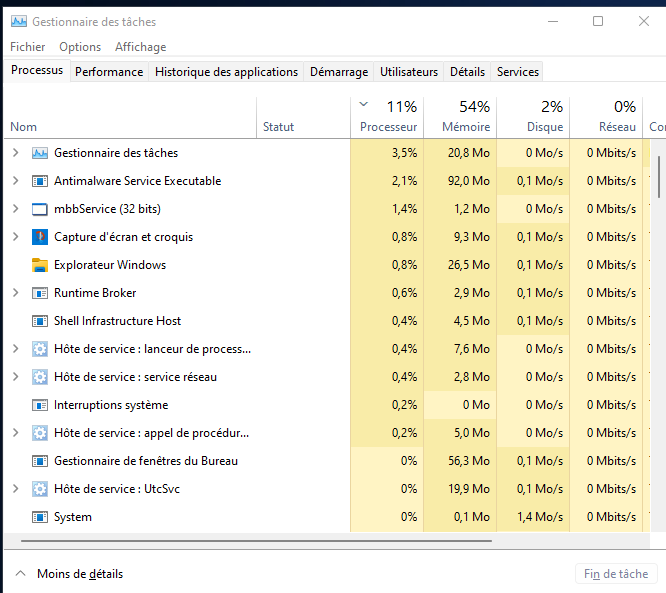Click the Fin de tâche button
The width and height of the screenshot is (666, 593).
[x=616, y=574]
